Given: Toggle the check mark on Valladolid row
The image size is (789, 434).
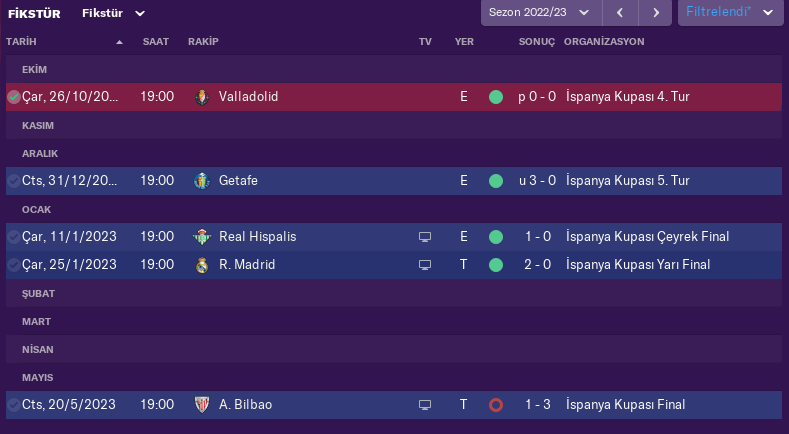Looking at the screenshot, I should tap(13, 97).
